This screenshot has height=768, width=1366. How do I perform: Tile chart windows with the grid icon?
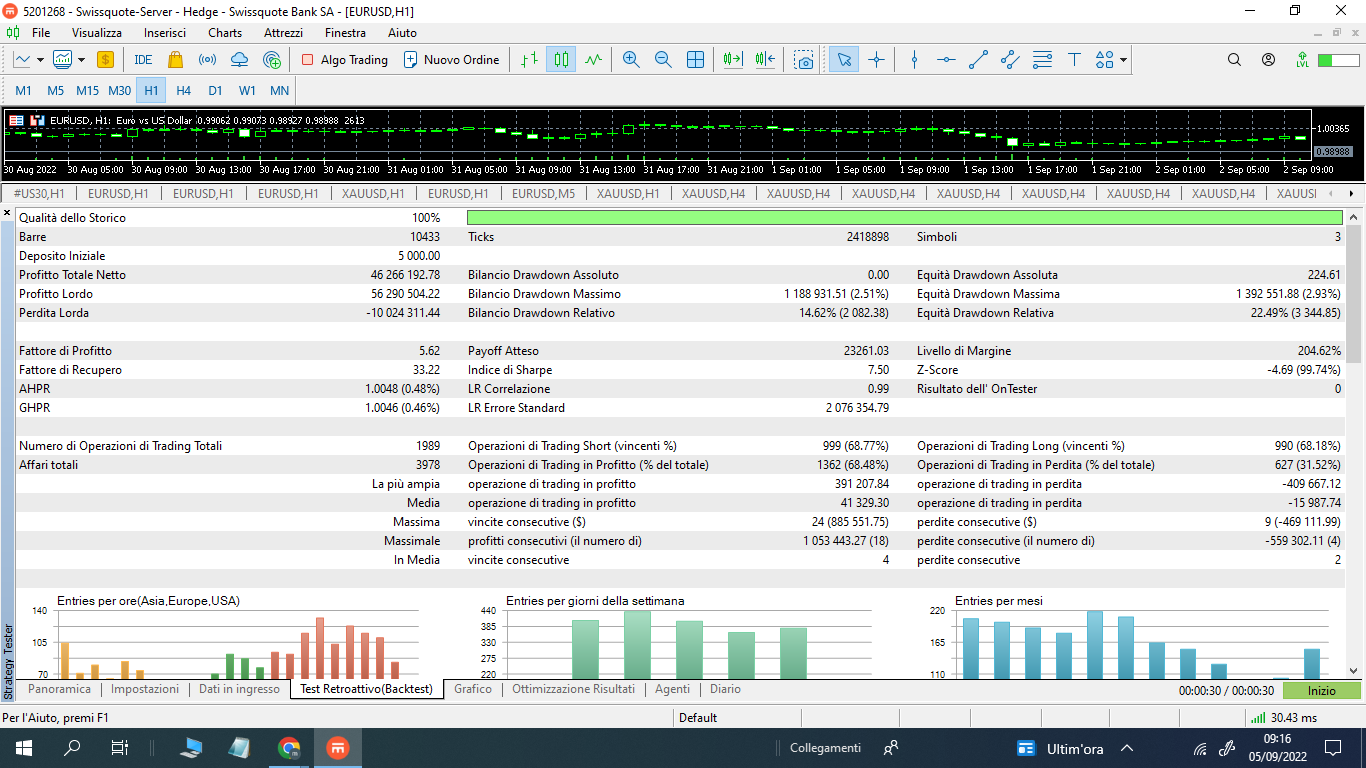click(695, 60)
